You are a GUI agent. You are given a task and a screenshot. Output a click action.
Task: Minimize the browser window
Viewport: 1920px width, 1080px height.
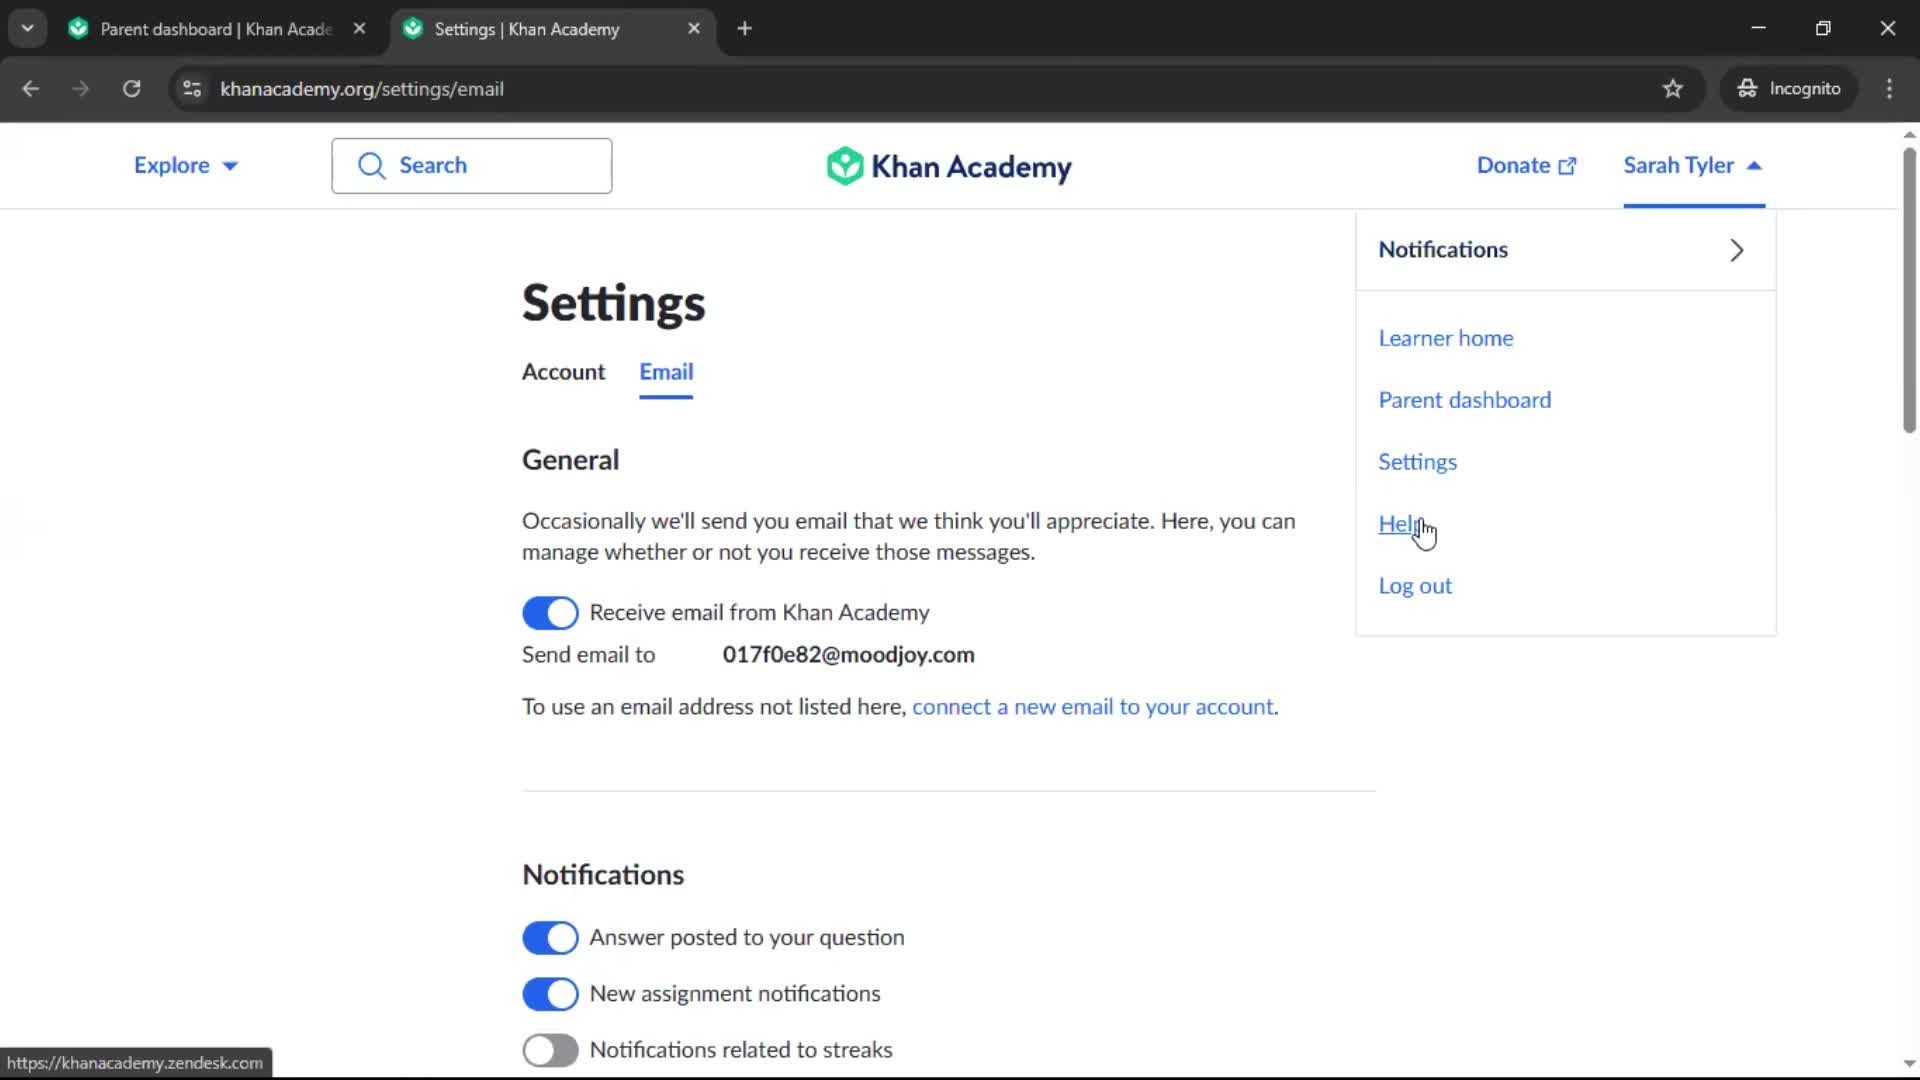click(1758, 29)
